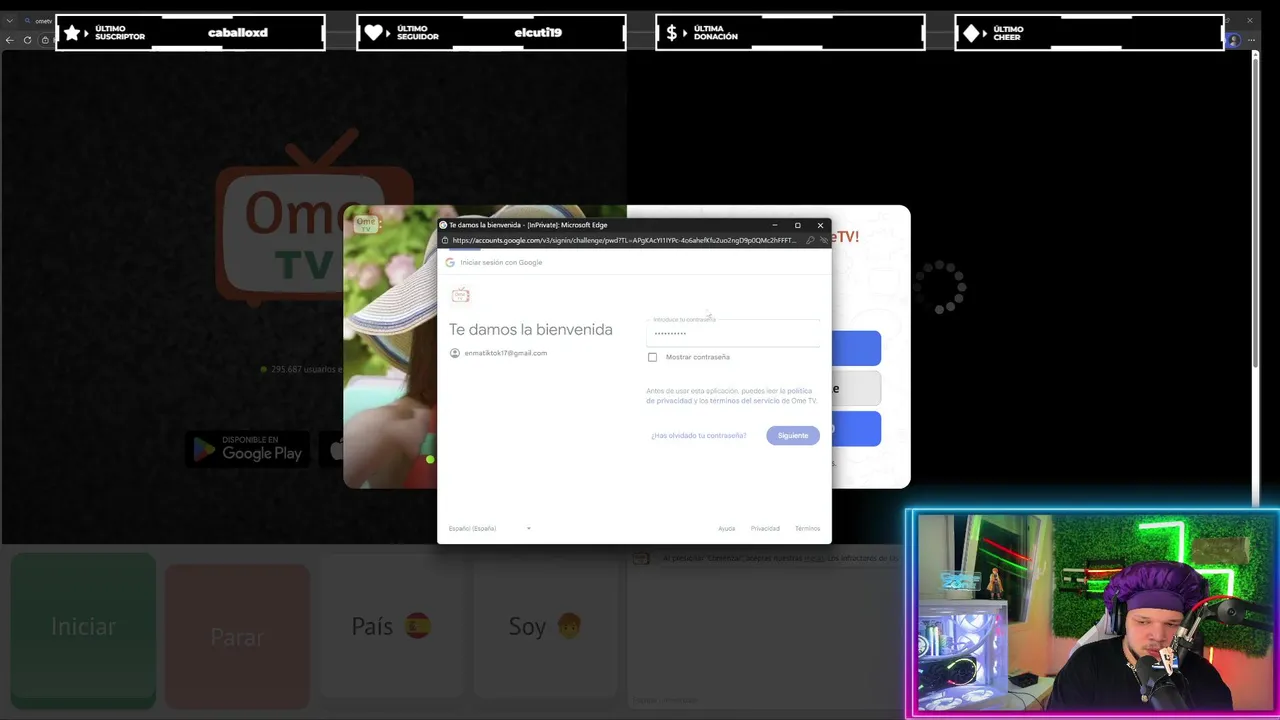Open the País country selector on OmeTV
The image size is (1280, 720).
(391, 627)
